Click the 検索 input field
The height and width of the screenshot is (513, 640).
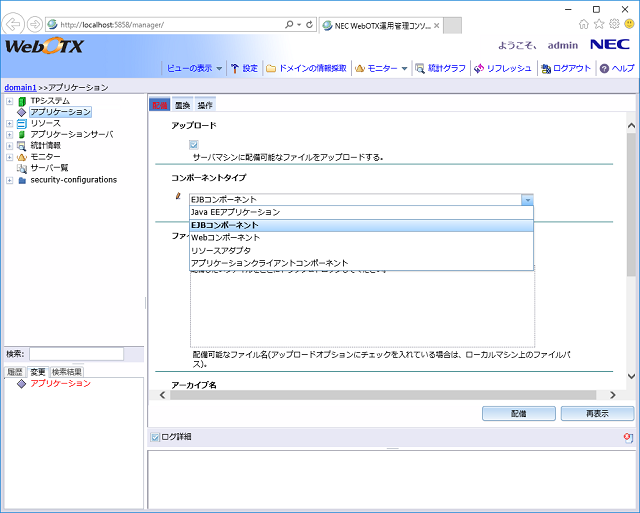tap(76, 354)
